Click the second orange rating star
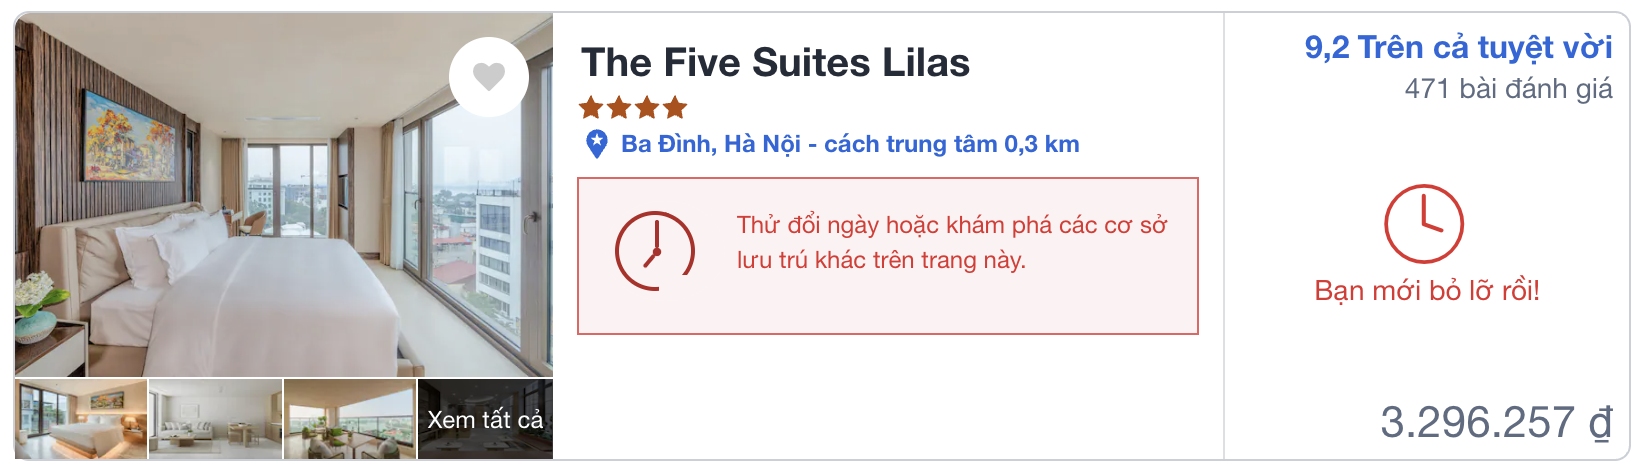Viewport: 1638px width, 470px height. point(619,107)
